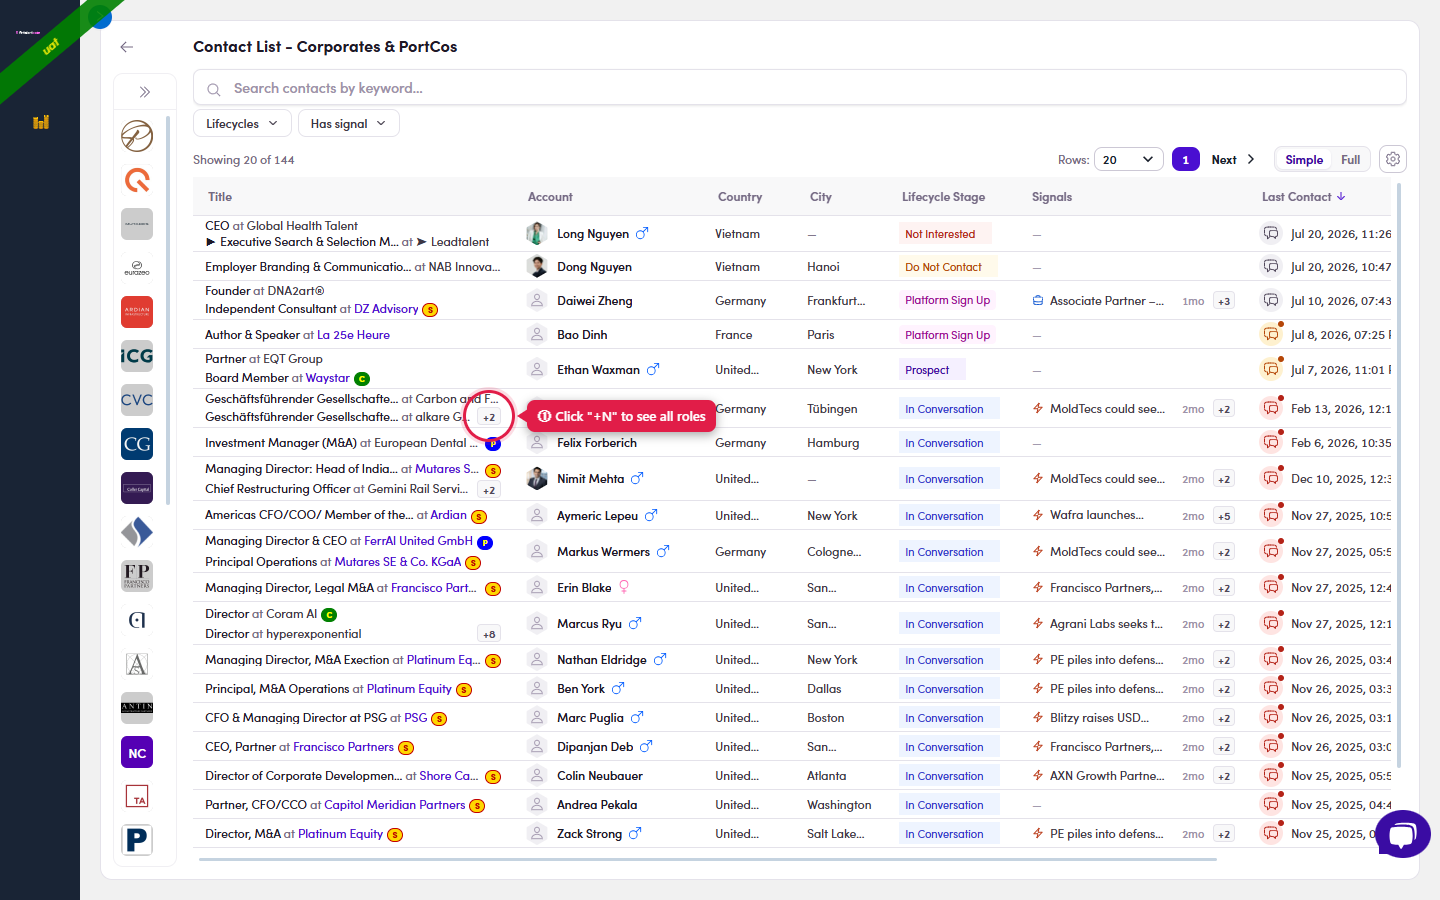Open the orange Q company logo
Image resolution: width=1440 pixels, height=900 pixels.
point(137,180)
